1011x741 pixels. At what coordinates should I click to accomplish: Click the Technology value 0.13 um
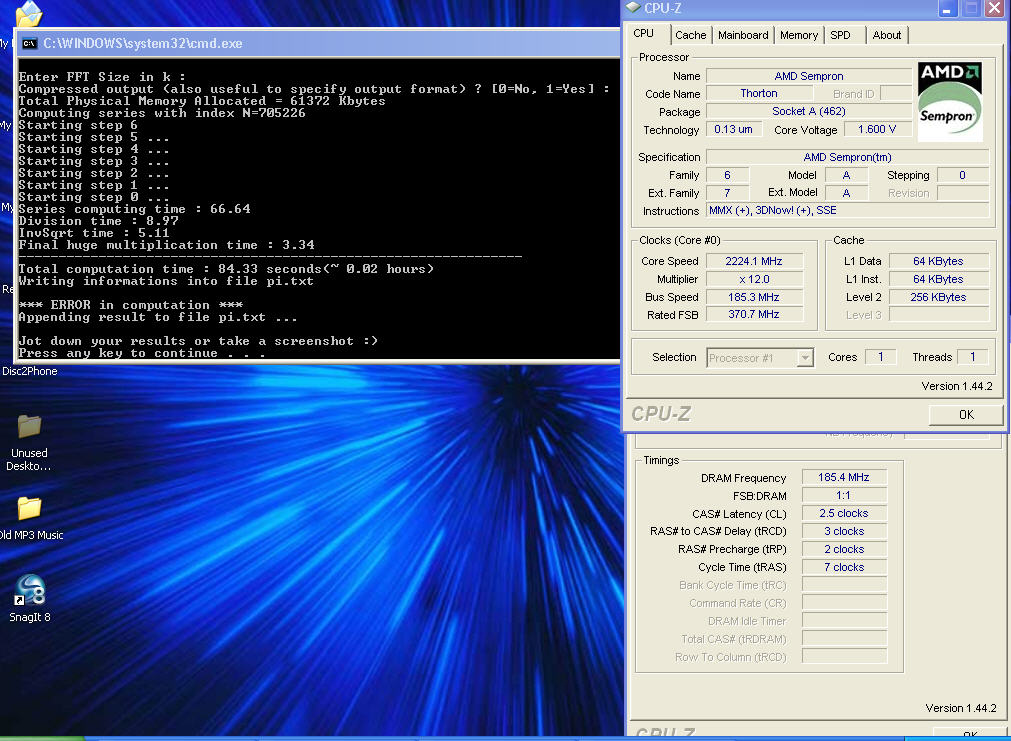pyautogui.click(x=733, y=129)
